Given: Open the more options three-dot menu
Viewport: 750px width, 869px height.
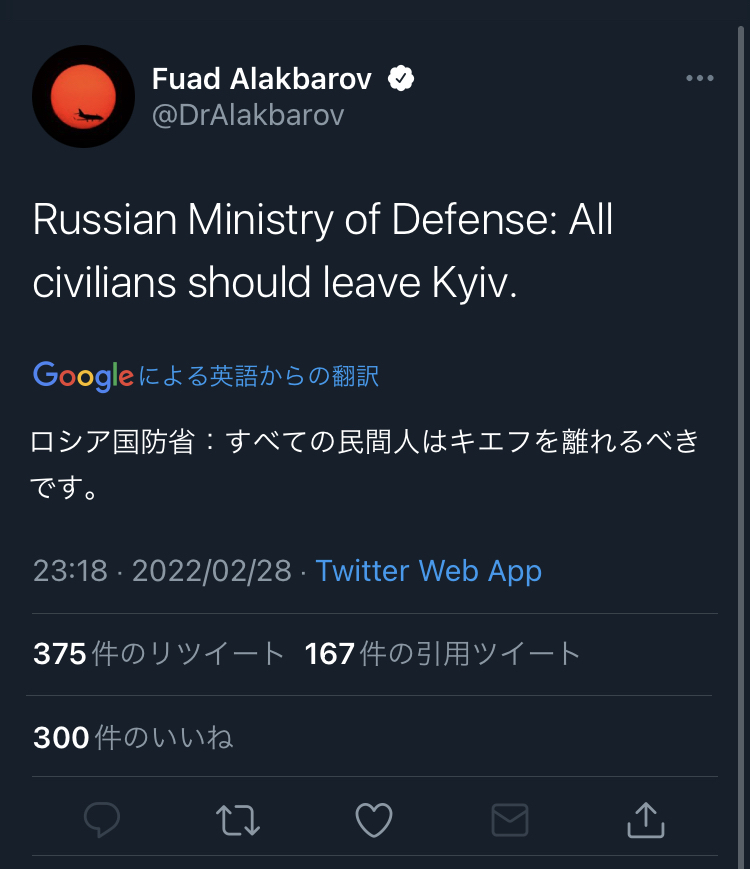Looking at the screenshot, I should click(x=700, y=80).
